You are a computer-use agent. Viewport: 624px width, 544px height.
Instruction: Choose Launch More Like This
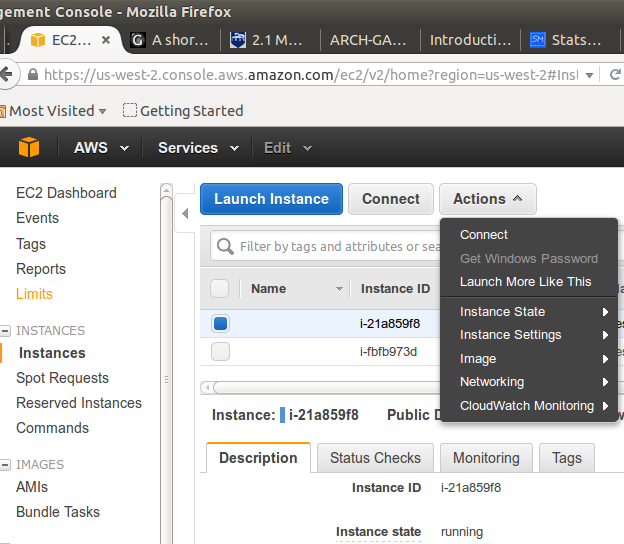525,282
